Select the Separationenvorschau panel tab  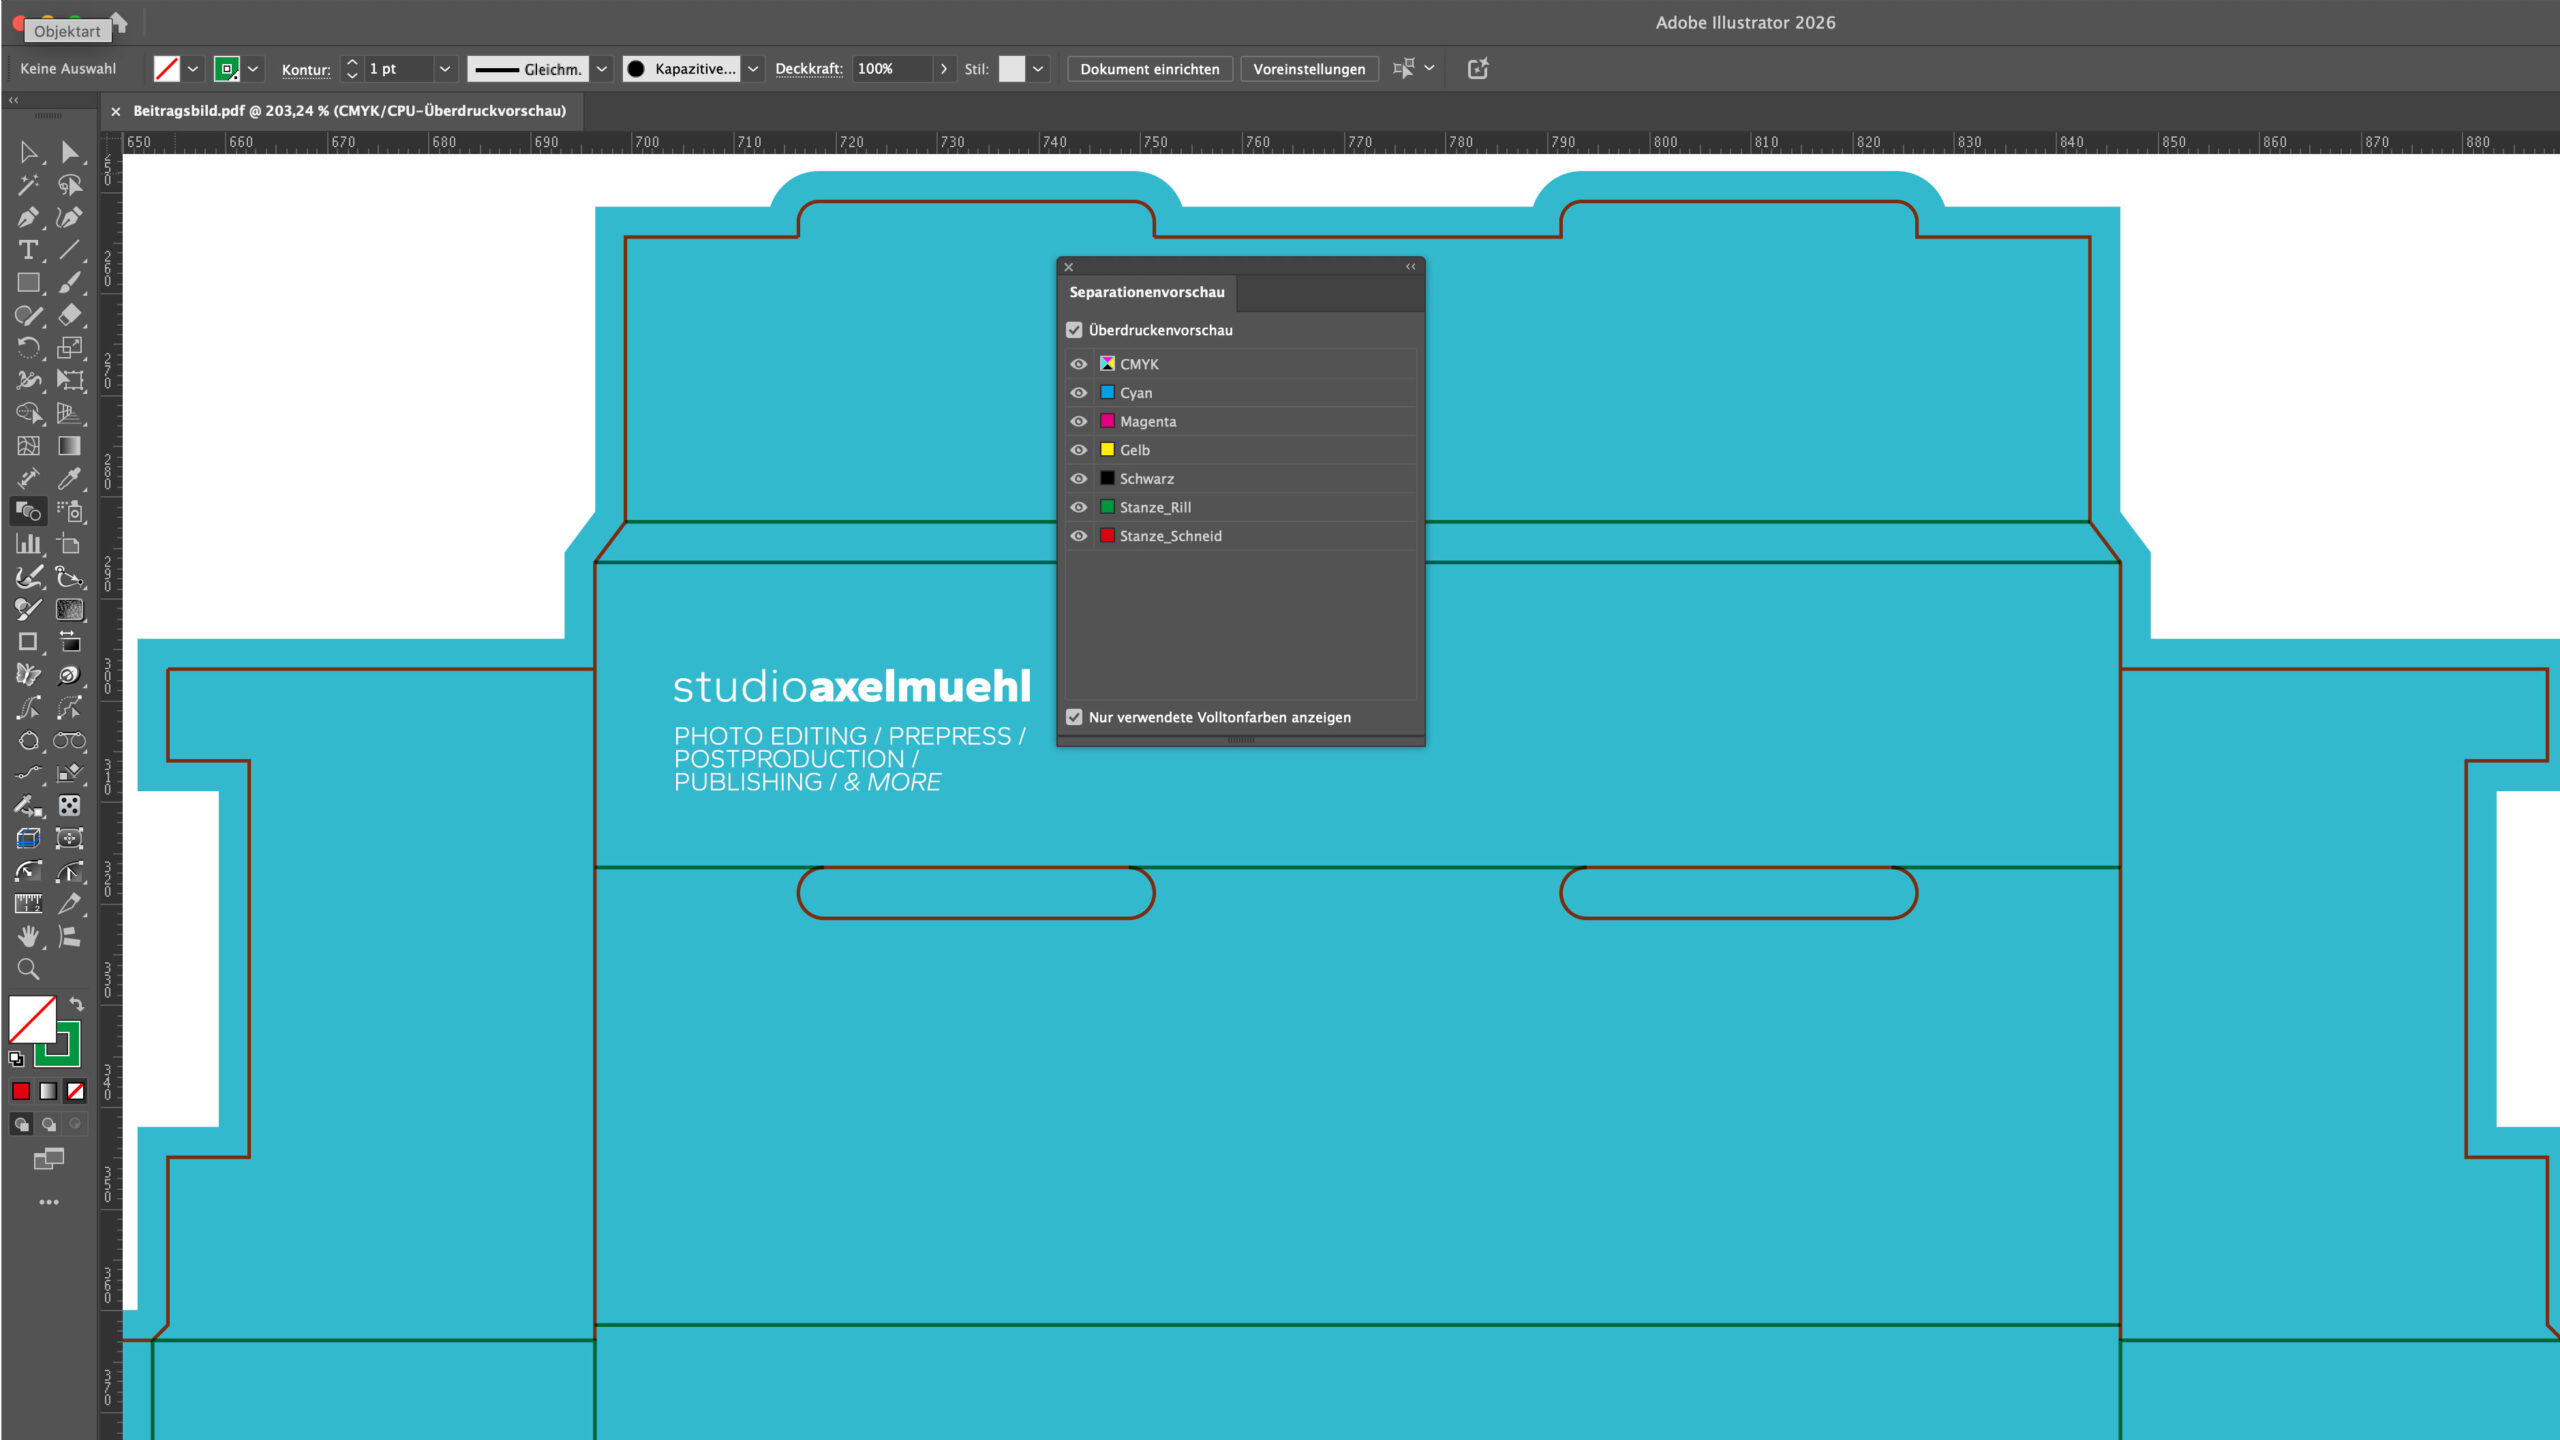point(1146,292)
